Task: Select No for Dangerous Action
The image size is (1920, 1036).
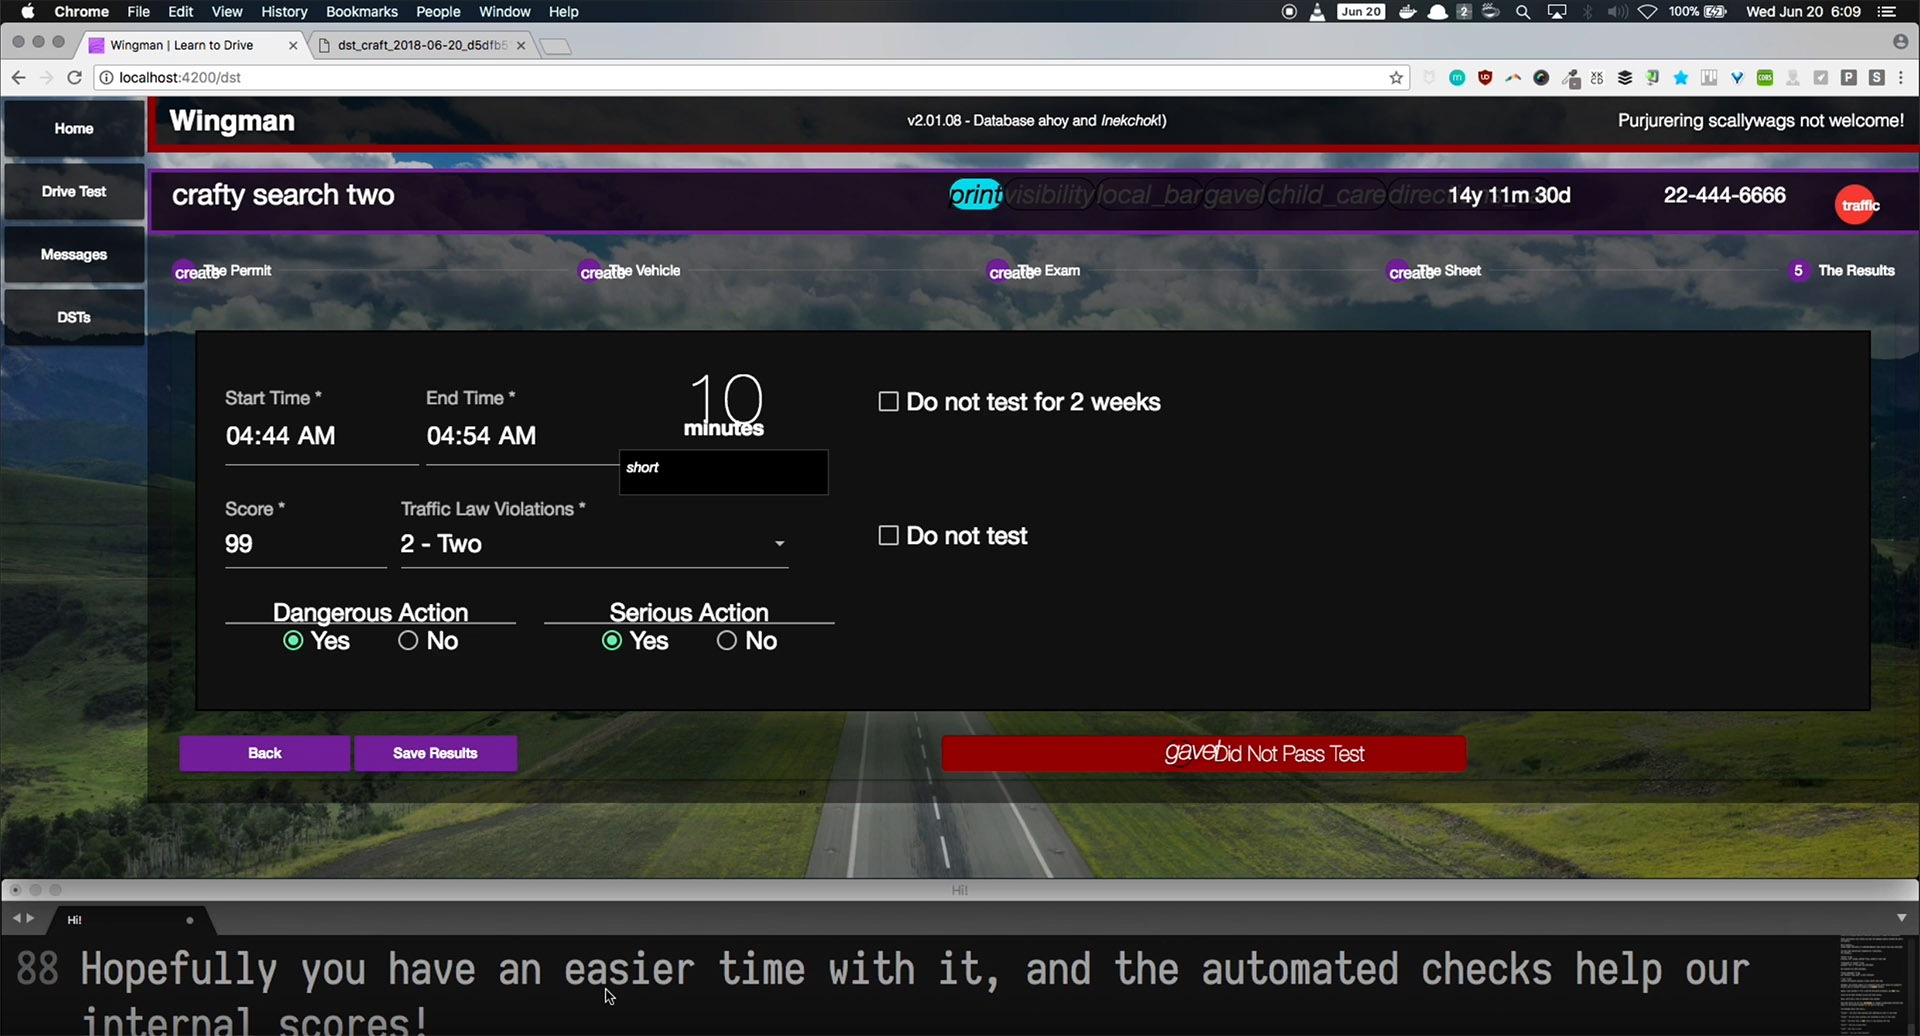Action: [x=408, y=641]
